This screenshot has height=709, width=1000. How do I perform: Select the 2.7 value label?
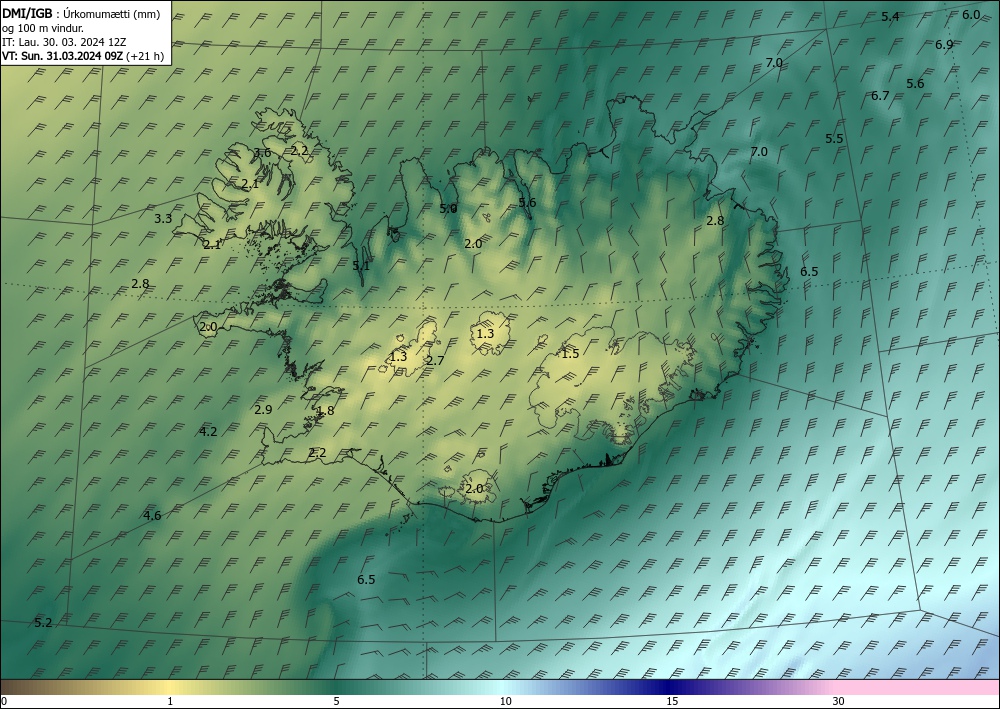click(x=435, y=361)
